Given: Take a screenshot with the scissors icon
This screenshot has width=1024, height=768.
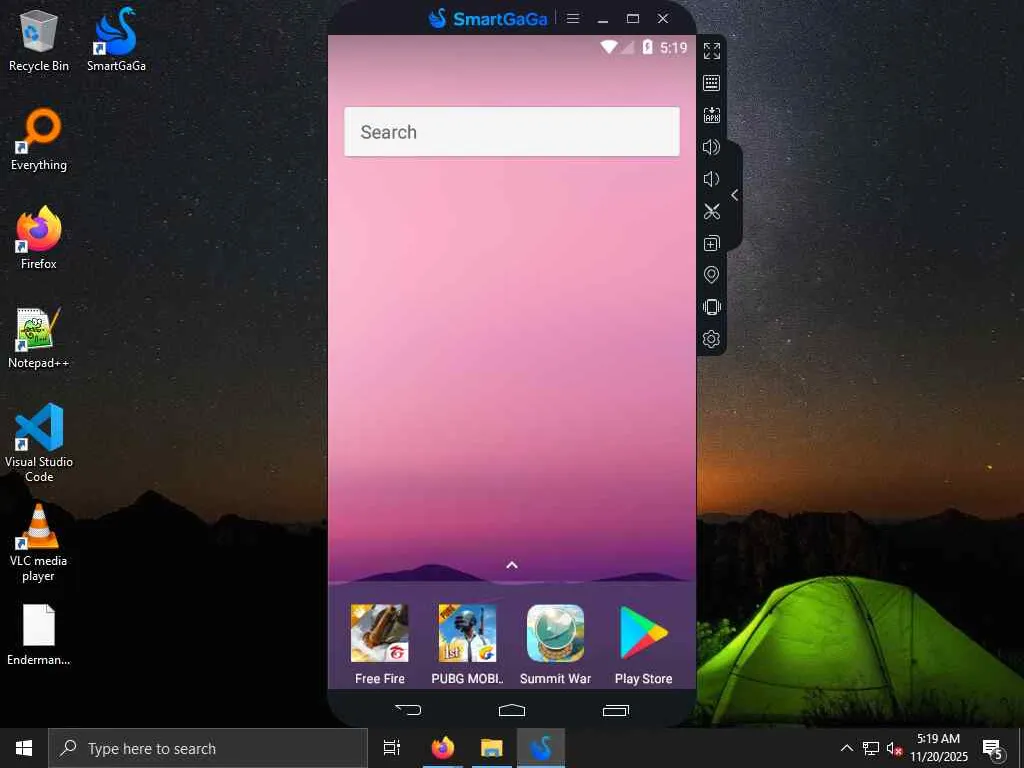Looking at the screenshot, I should (712, 211).
